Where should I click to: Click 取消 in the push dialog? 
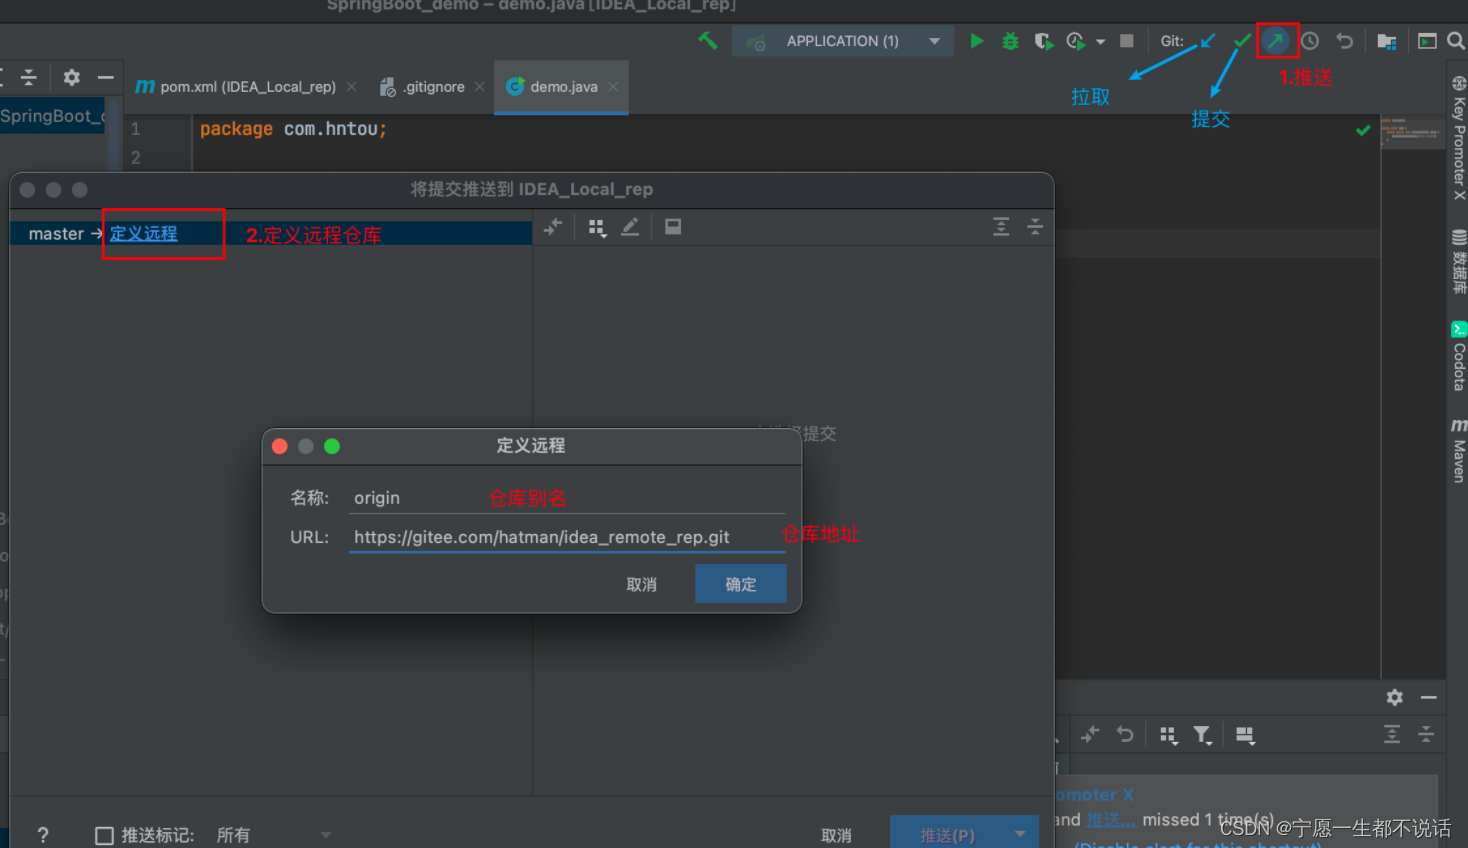pos(837,835)
